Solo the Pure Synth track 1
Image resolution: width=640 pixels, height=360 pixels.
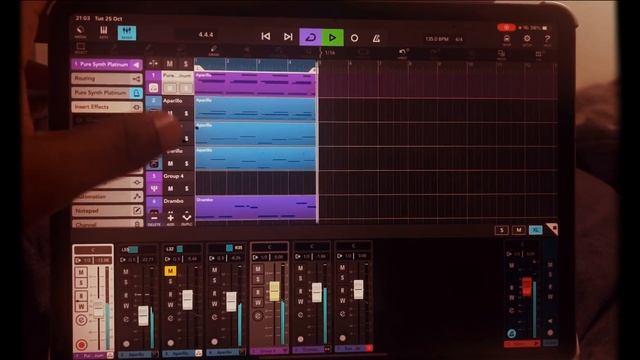pyautogui.click(x=186, y=88)
